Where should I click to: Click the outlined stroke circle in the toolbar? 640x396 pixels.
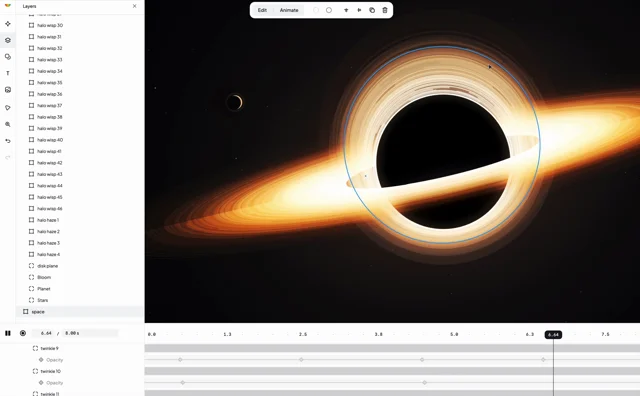click(x=329, y=10)
